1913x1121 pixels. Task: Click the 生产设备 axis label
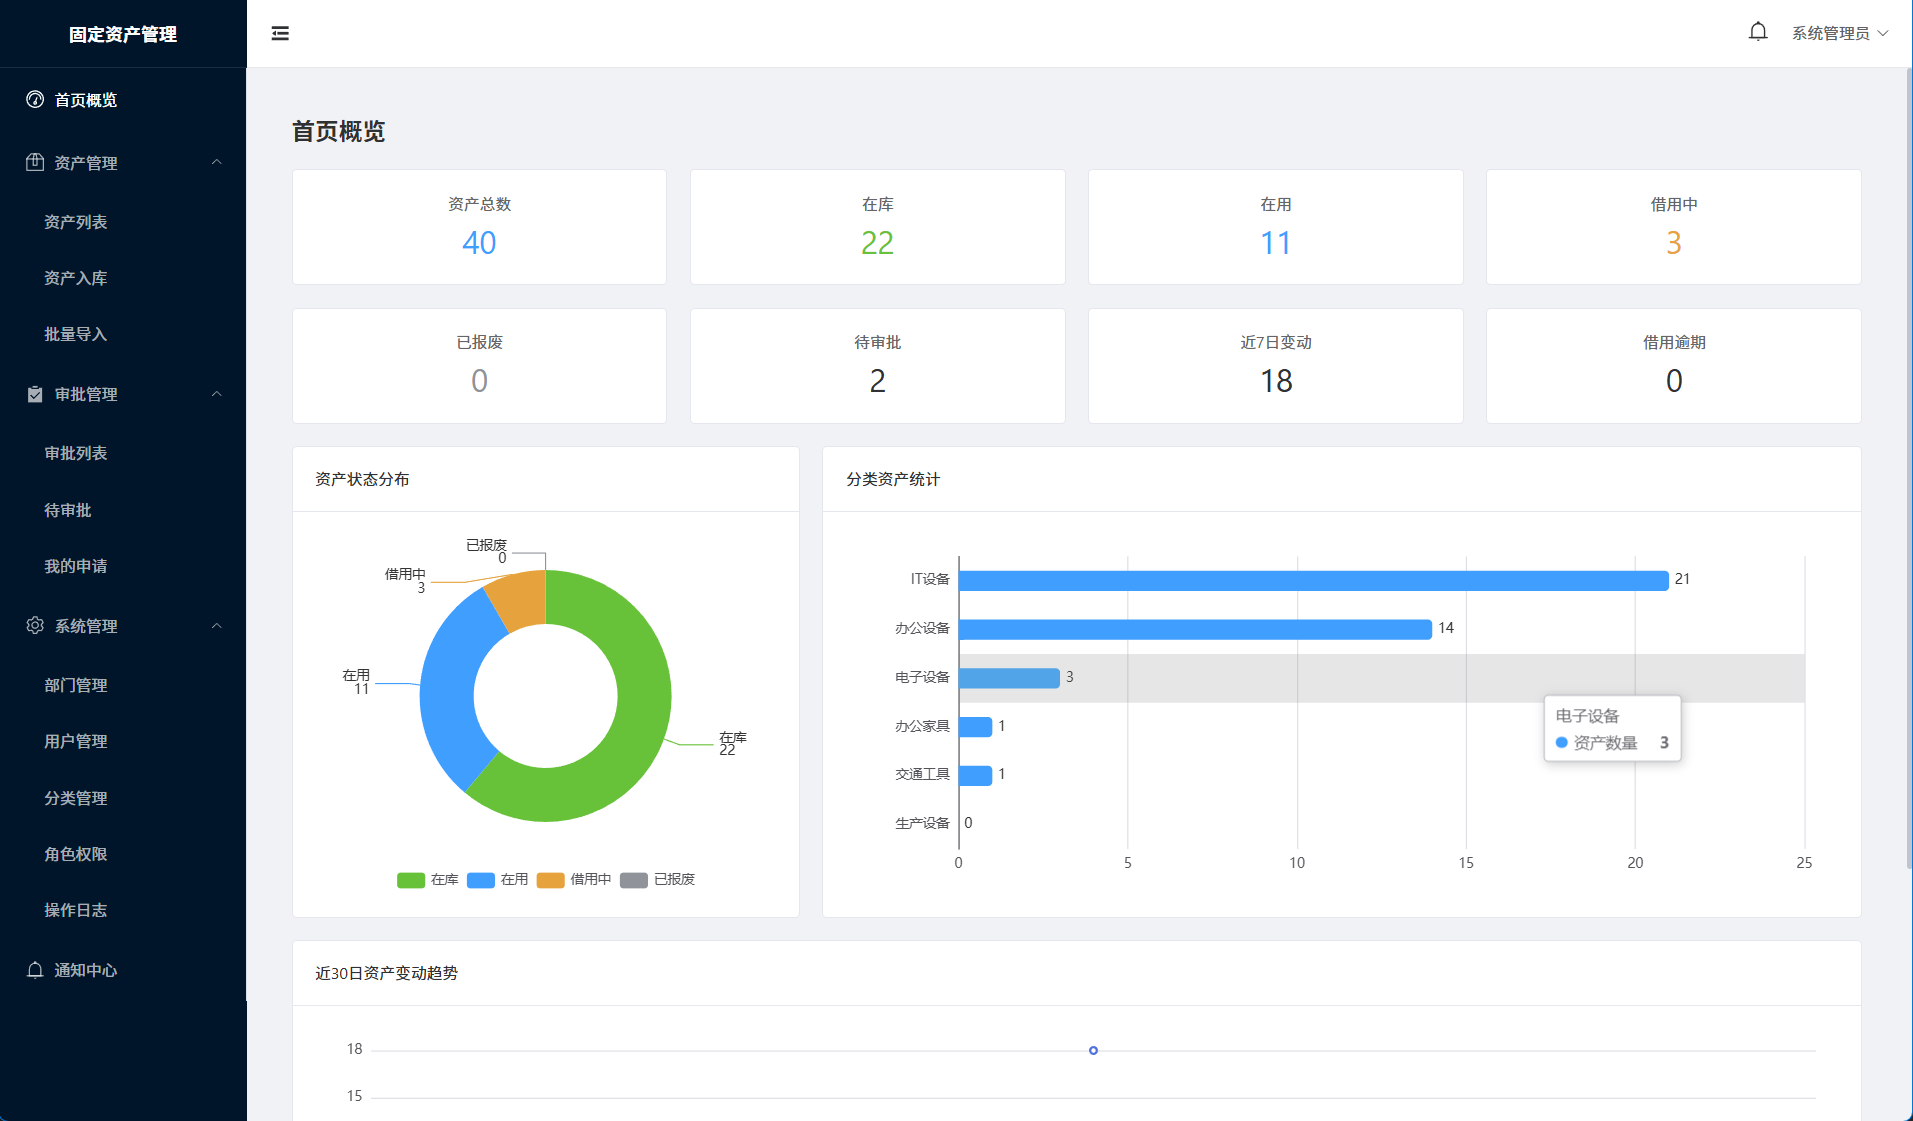pyautogui.click(x=922, y=823)
